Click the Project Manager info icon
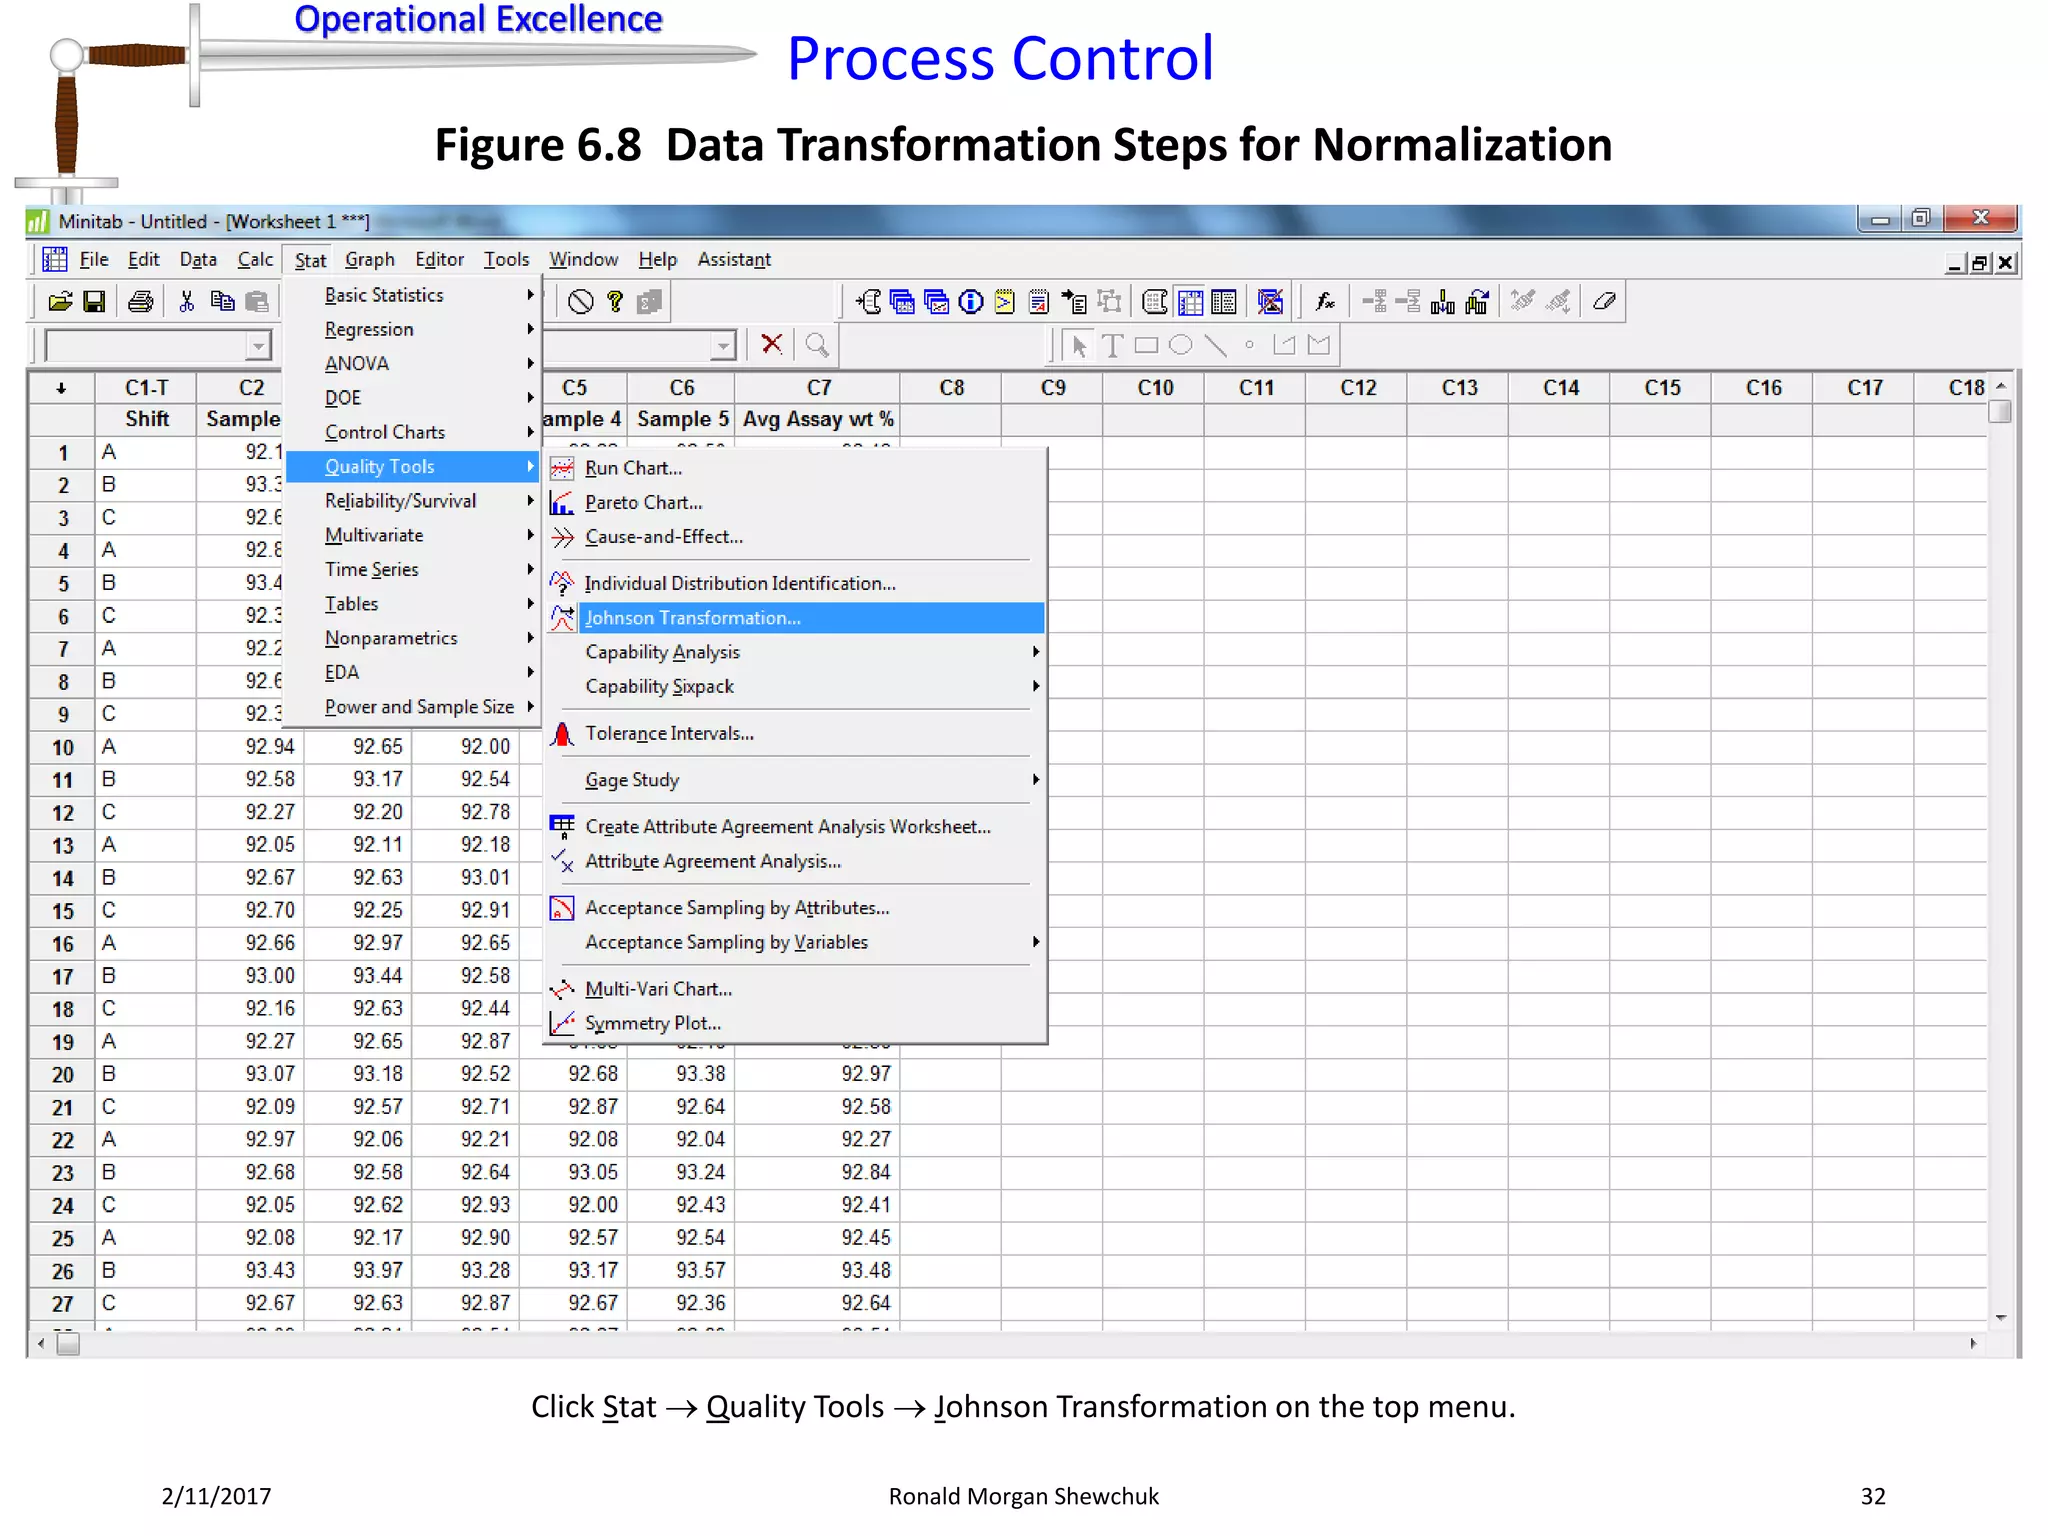 point(970,302)
